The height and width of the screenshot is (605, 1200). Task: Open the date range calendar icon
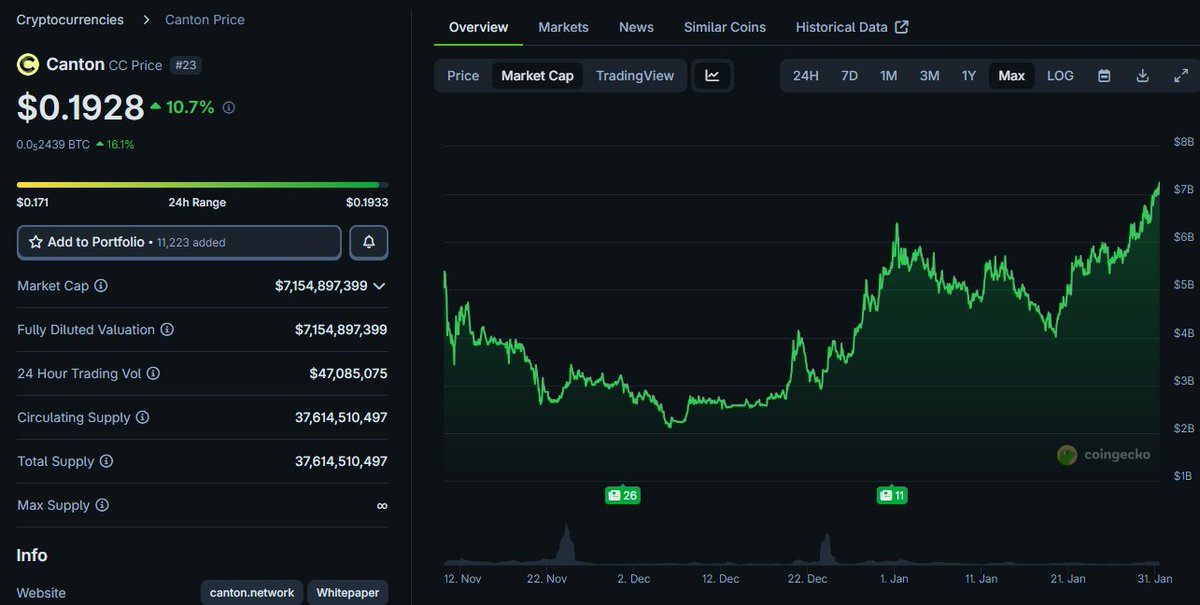pos(1104,75)
